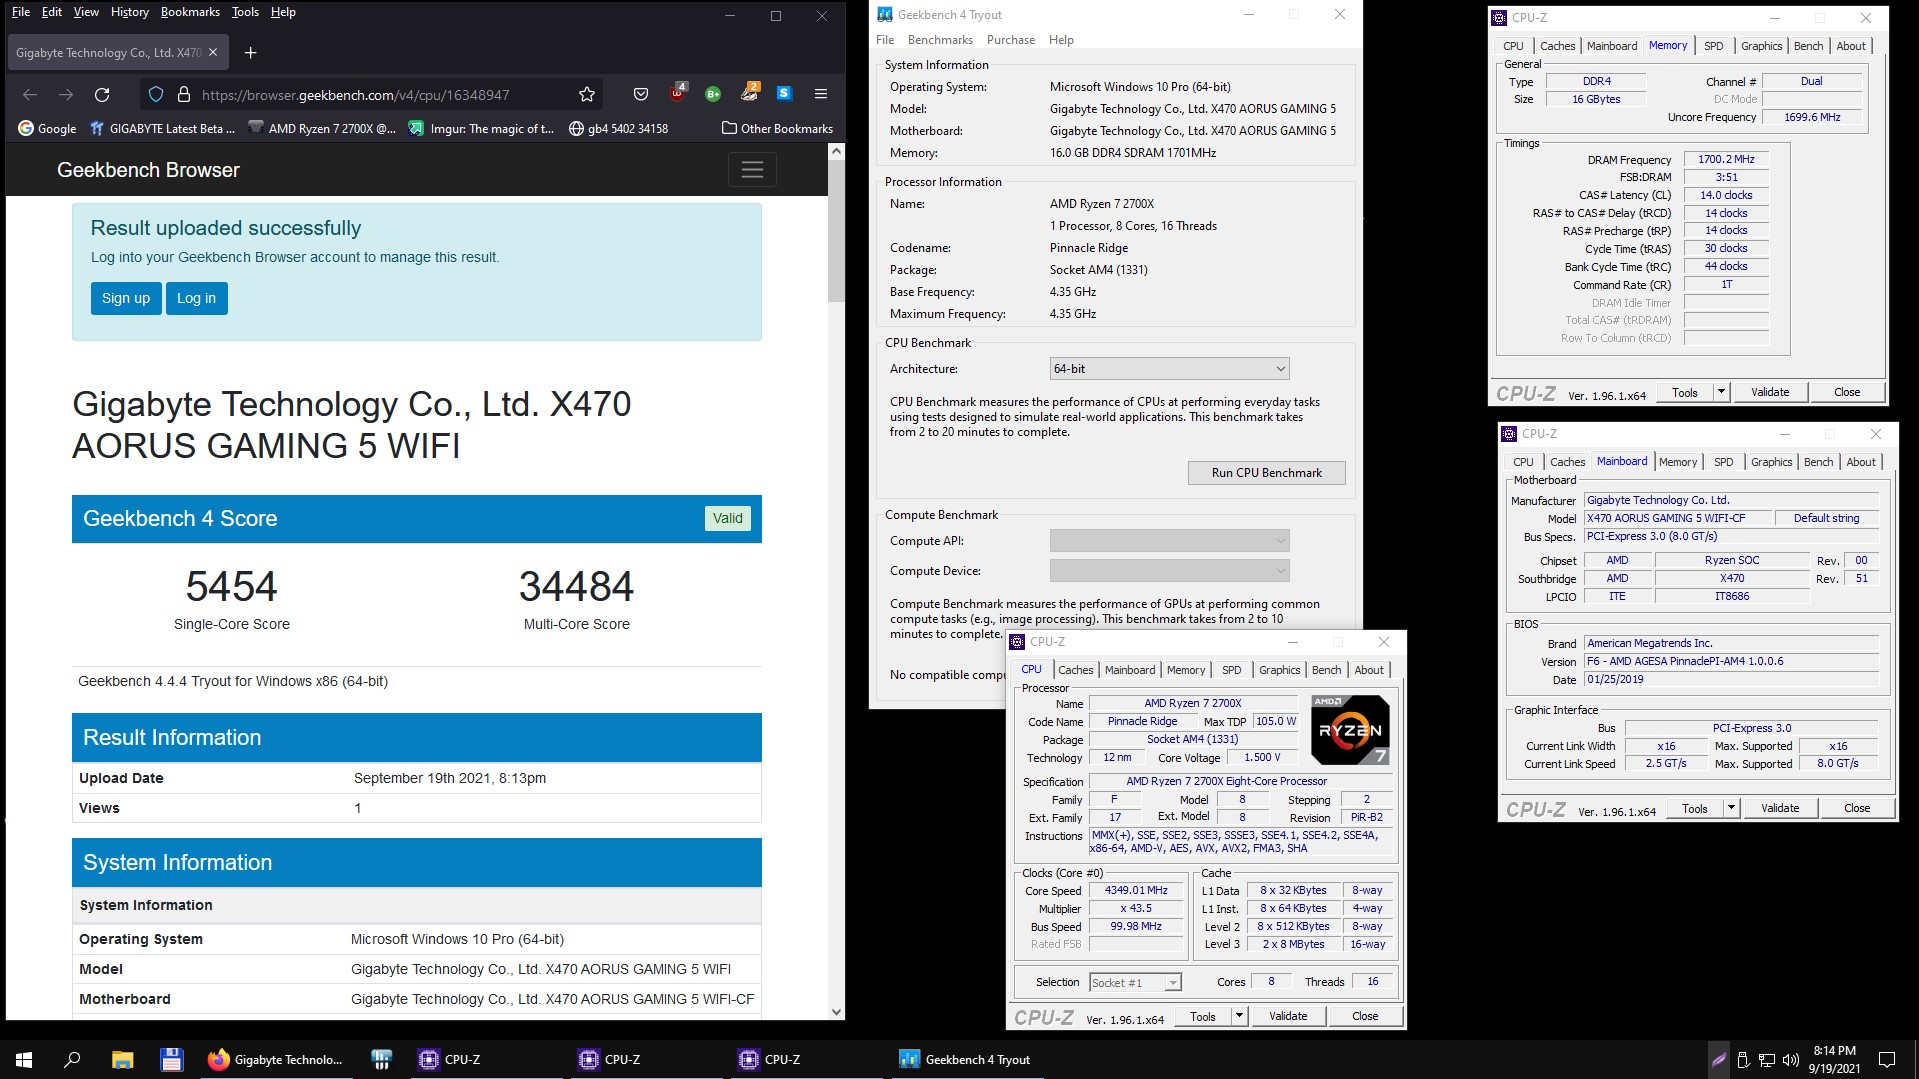Expand Tools arrow in Memory CPU-Z window
1919x1079 pixels.
tap(1721, 392)
